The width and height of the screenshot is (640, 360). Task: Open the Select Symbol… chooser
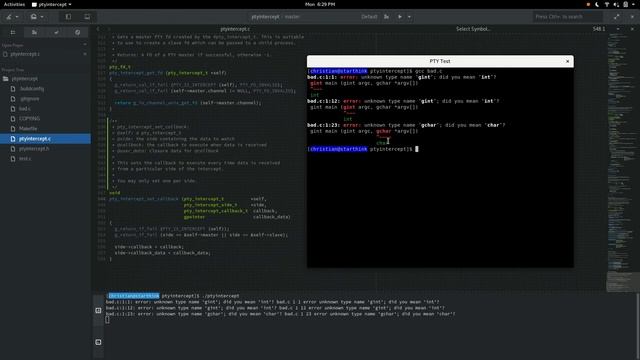point(473,29)
